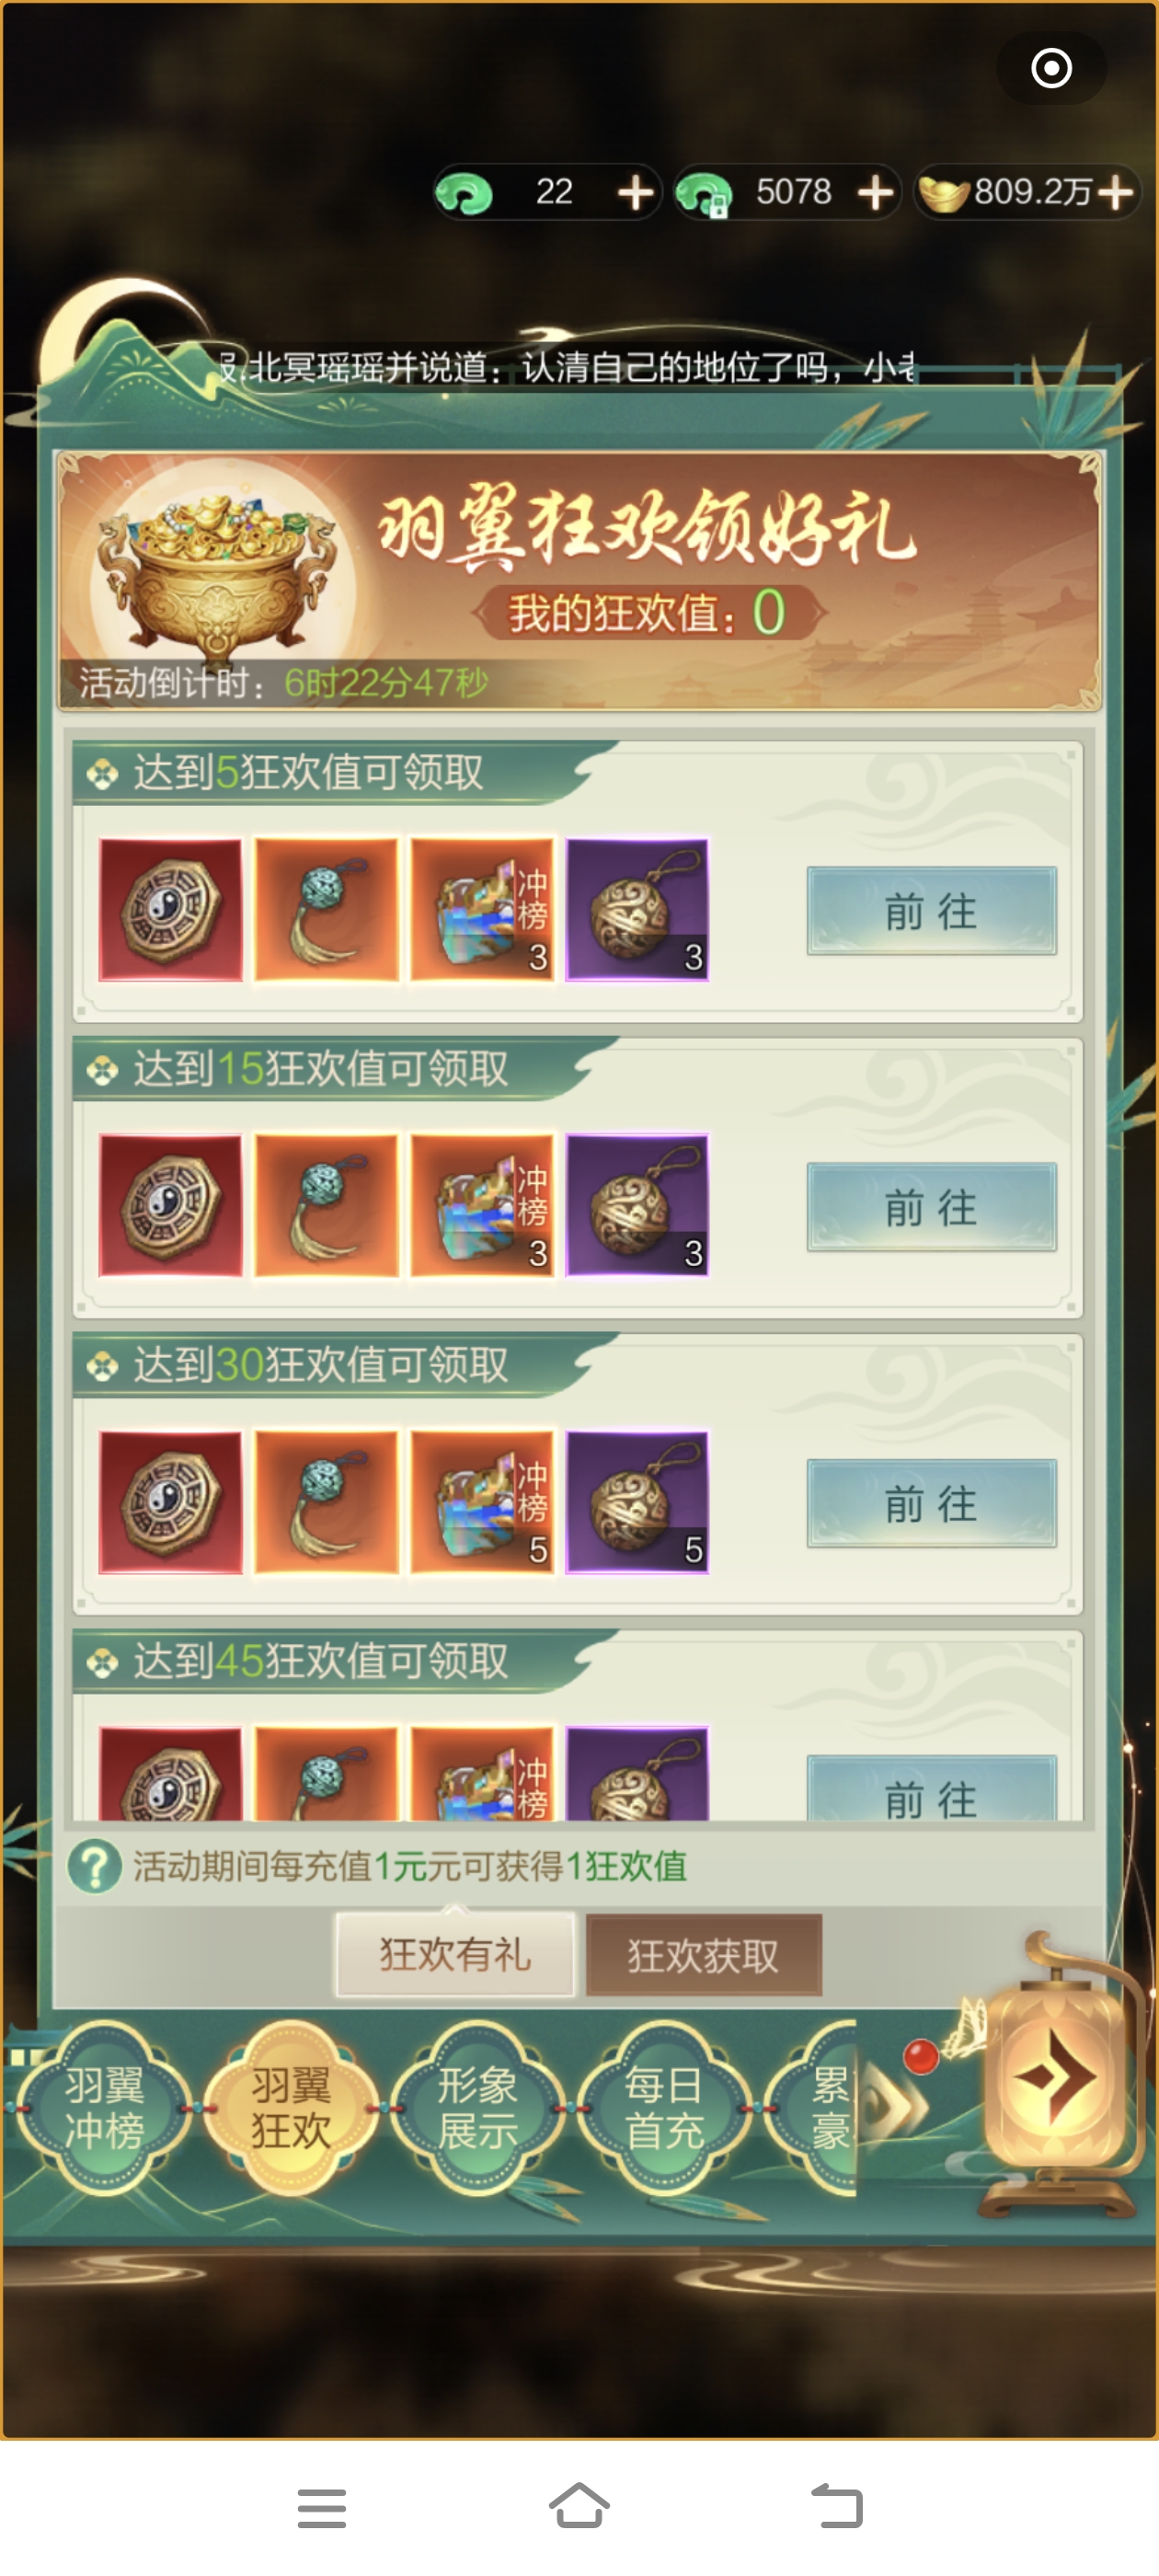Click 前往 for the 30狂欢值 reward
The height and width of the screenshot is (2576, 1159).
point(931,1503)
